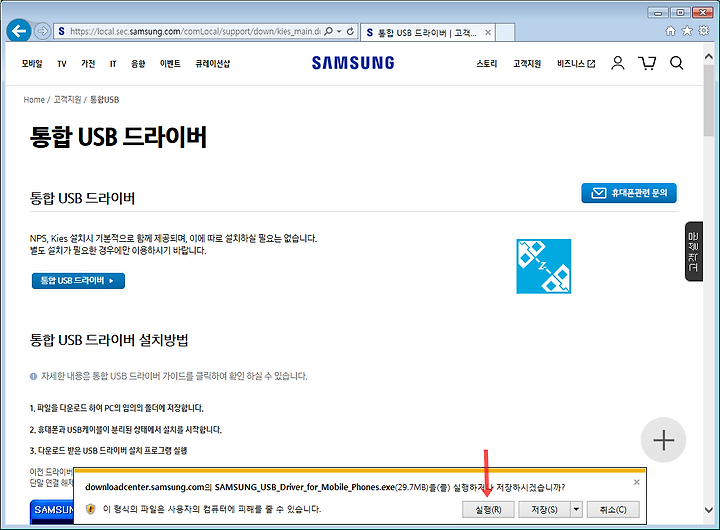Click the scrollbar down arrow

[709, 510]
